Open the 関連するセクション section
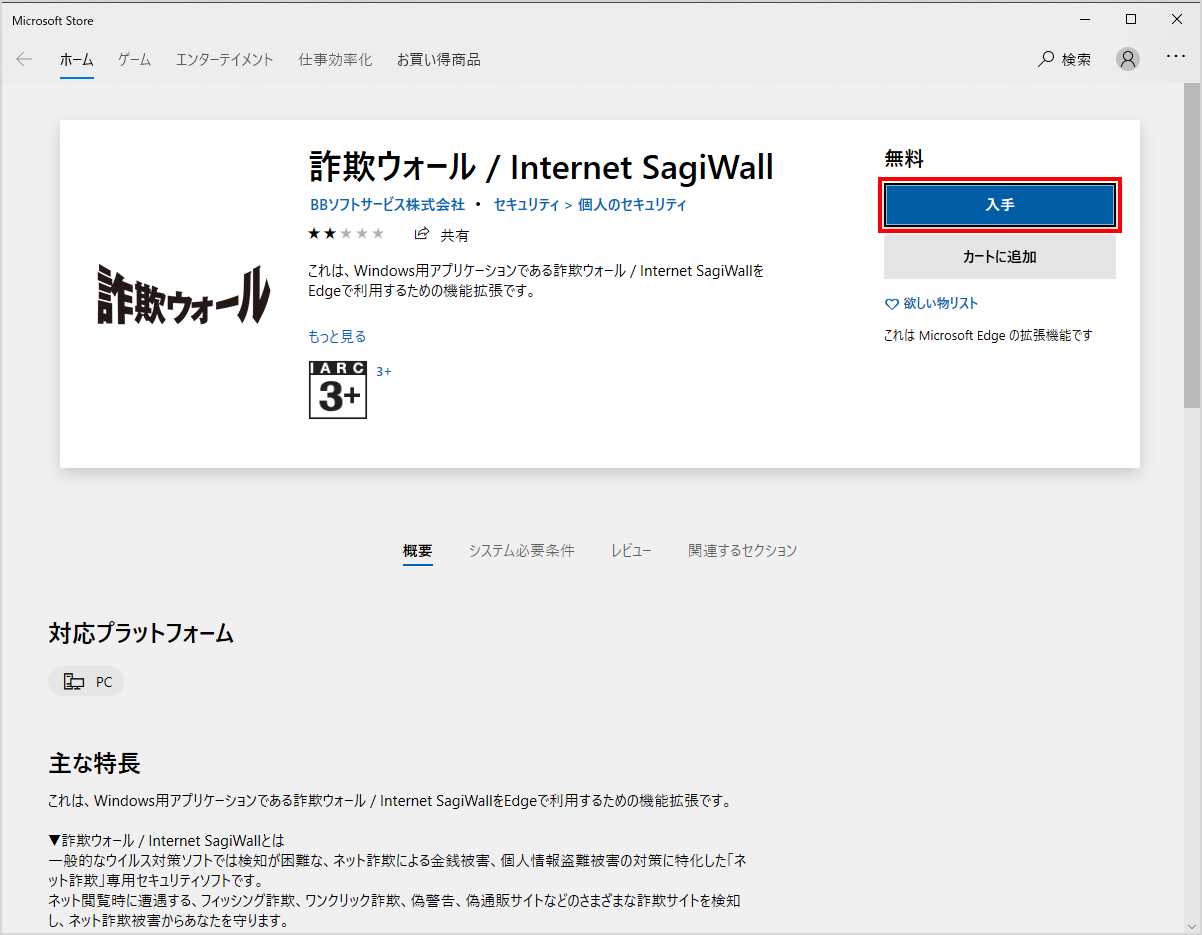 [743, 550]
